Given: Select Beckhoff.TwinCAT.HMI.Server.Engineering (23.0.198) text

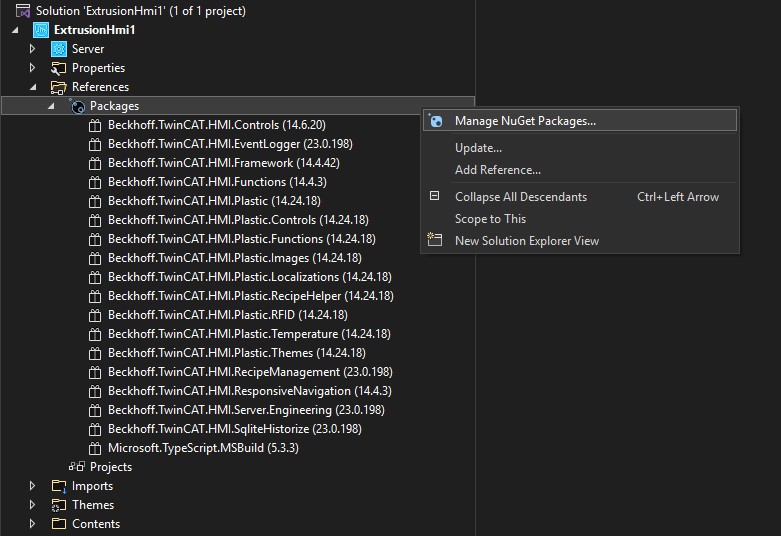Looking at the screenshot, I should [x=246, y=410].
